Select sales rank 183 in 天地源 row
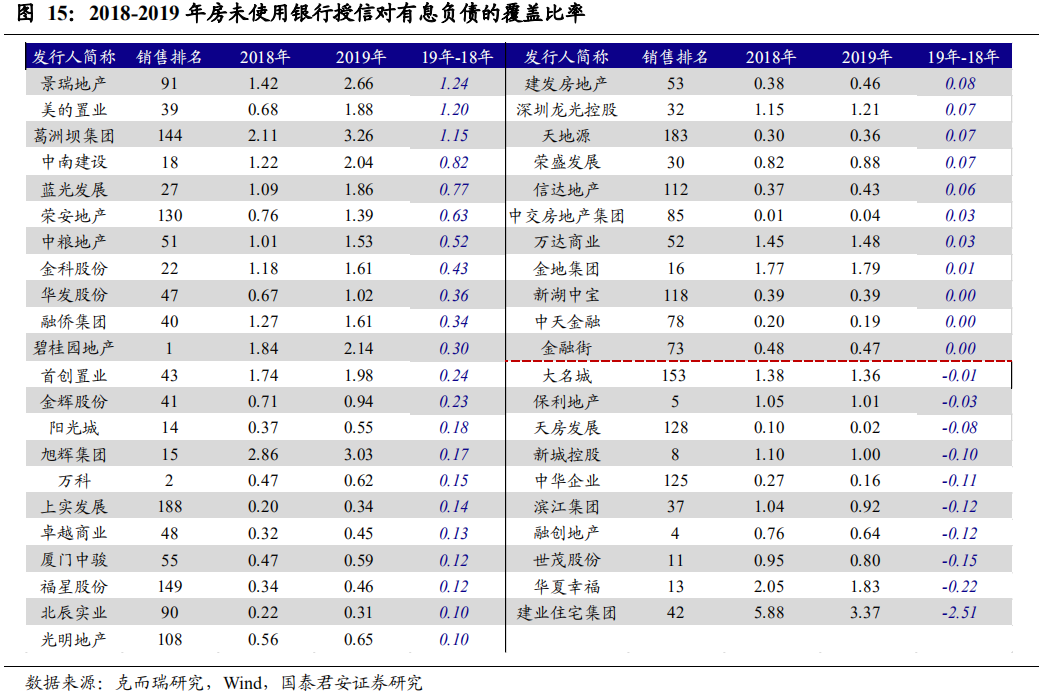The image size is (1039, 700). 676,136
